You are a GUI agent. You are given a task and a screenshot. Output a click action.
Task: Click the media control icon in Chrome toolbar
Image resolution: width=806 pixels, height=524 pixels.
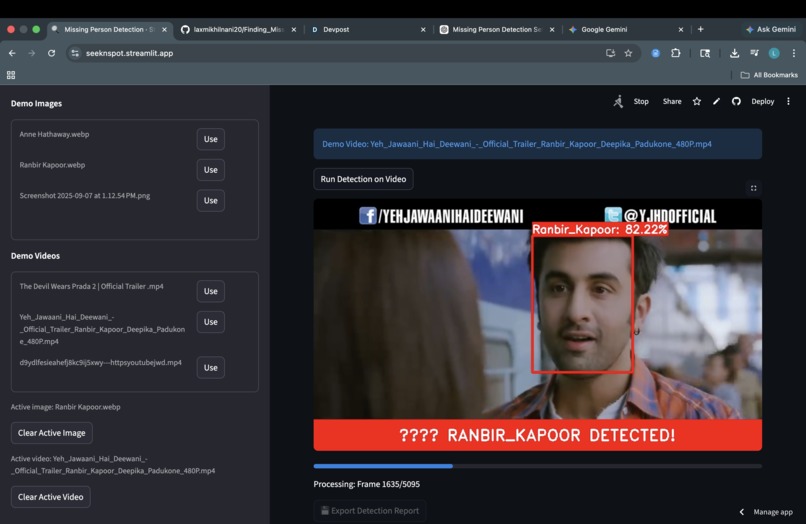[x=754, y=53]
